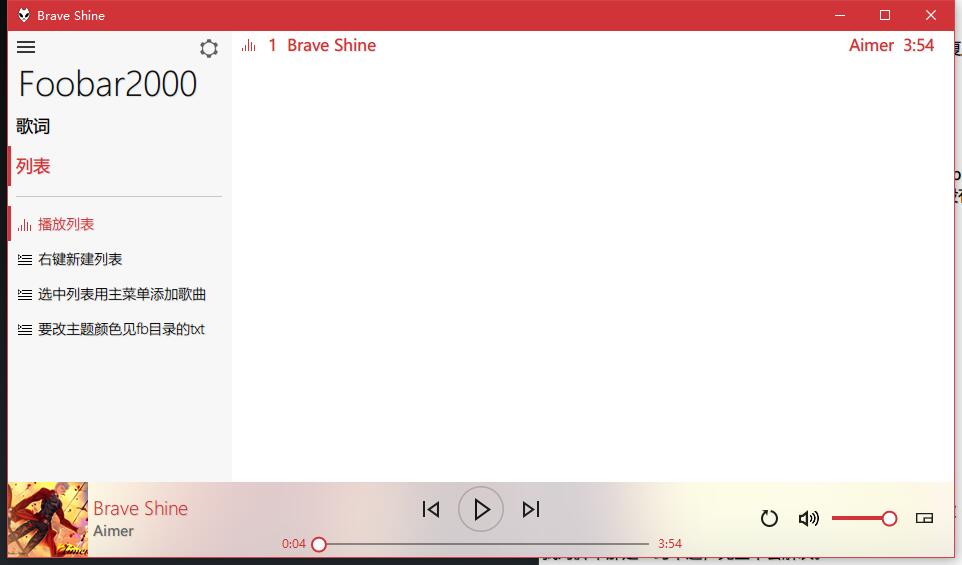Screen dimensions: 962x565
Task: Skip to the previous track
Action: (431, 509)
